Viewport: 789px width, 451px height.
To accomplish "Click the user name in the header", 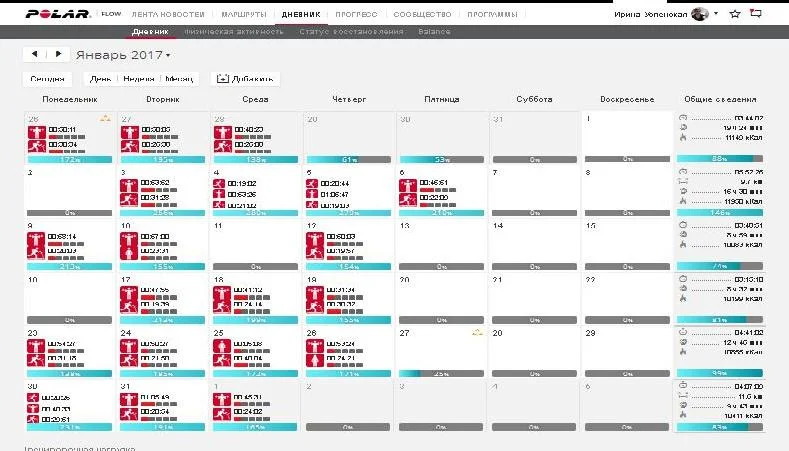I will tap(650, 14).
